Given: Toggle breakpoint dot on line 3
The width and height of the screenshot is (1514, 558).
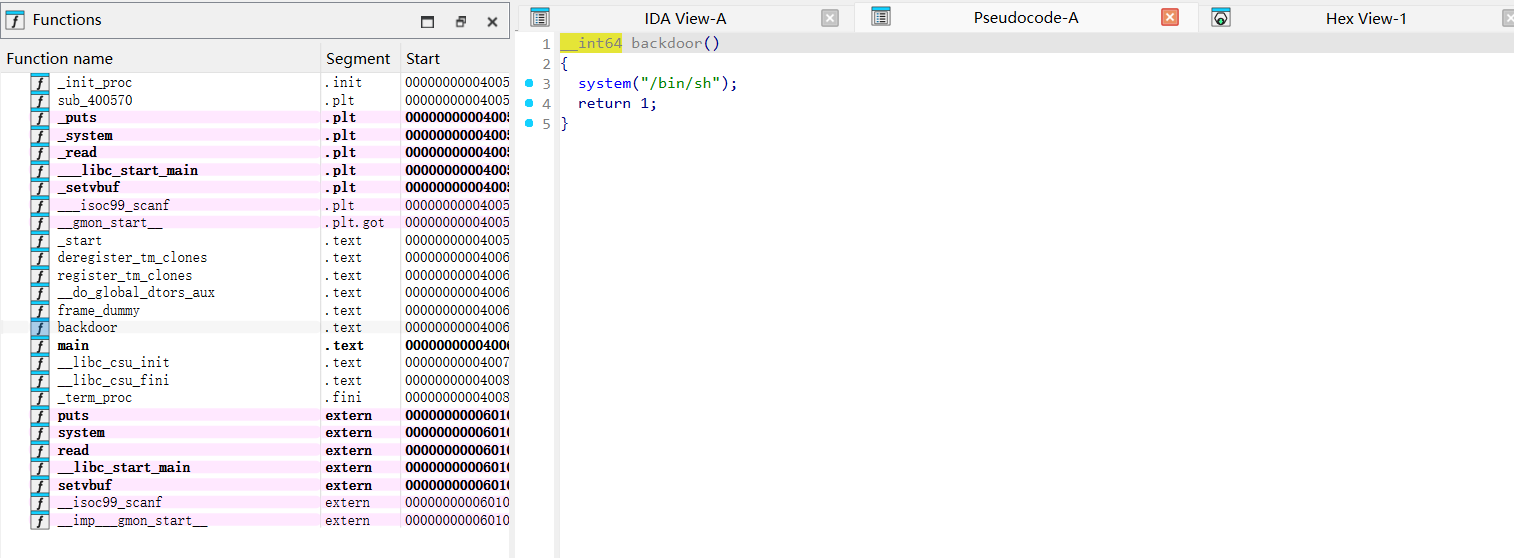Looking at the screenshot, I should click(528, 84).
